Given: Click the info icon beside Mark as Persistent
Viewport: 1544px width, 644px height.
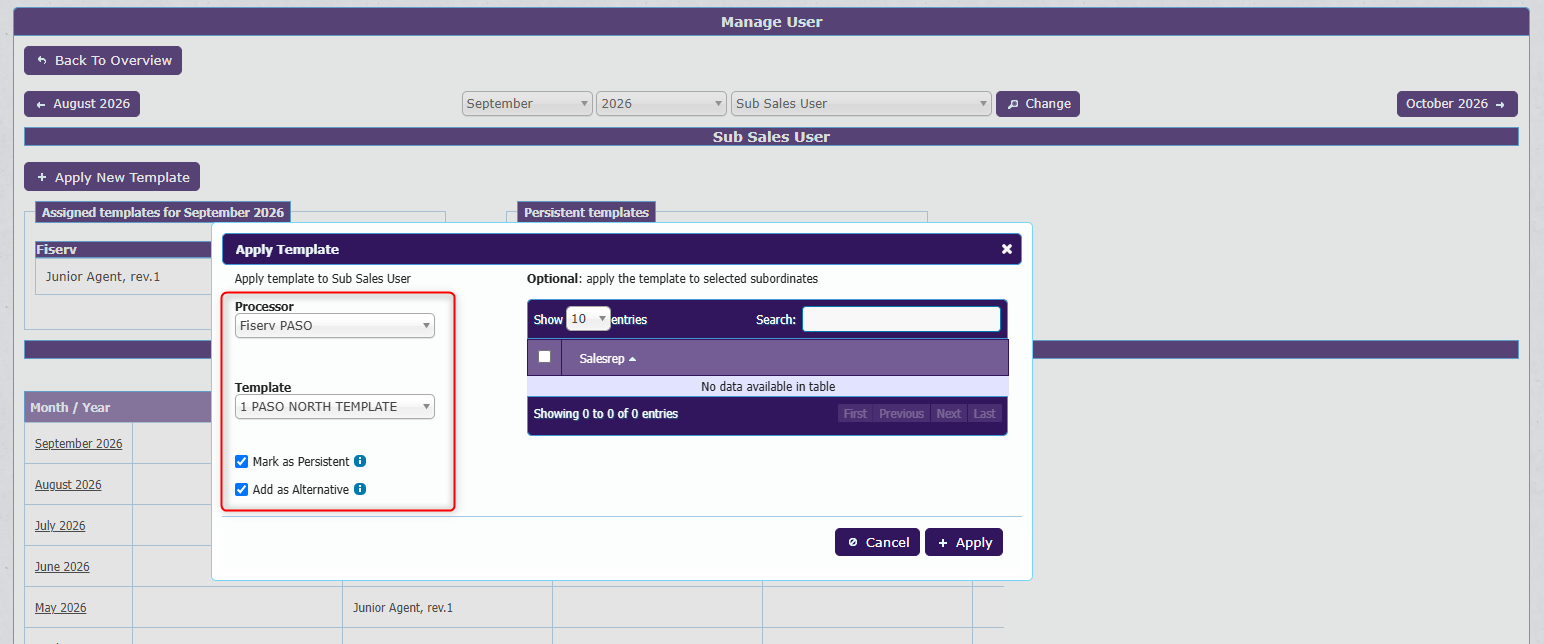Looking at the screenshot, I should point(360,462).
